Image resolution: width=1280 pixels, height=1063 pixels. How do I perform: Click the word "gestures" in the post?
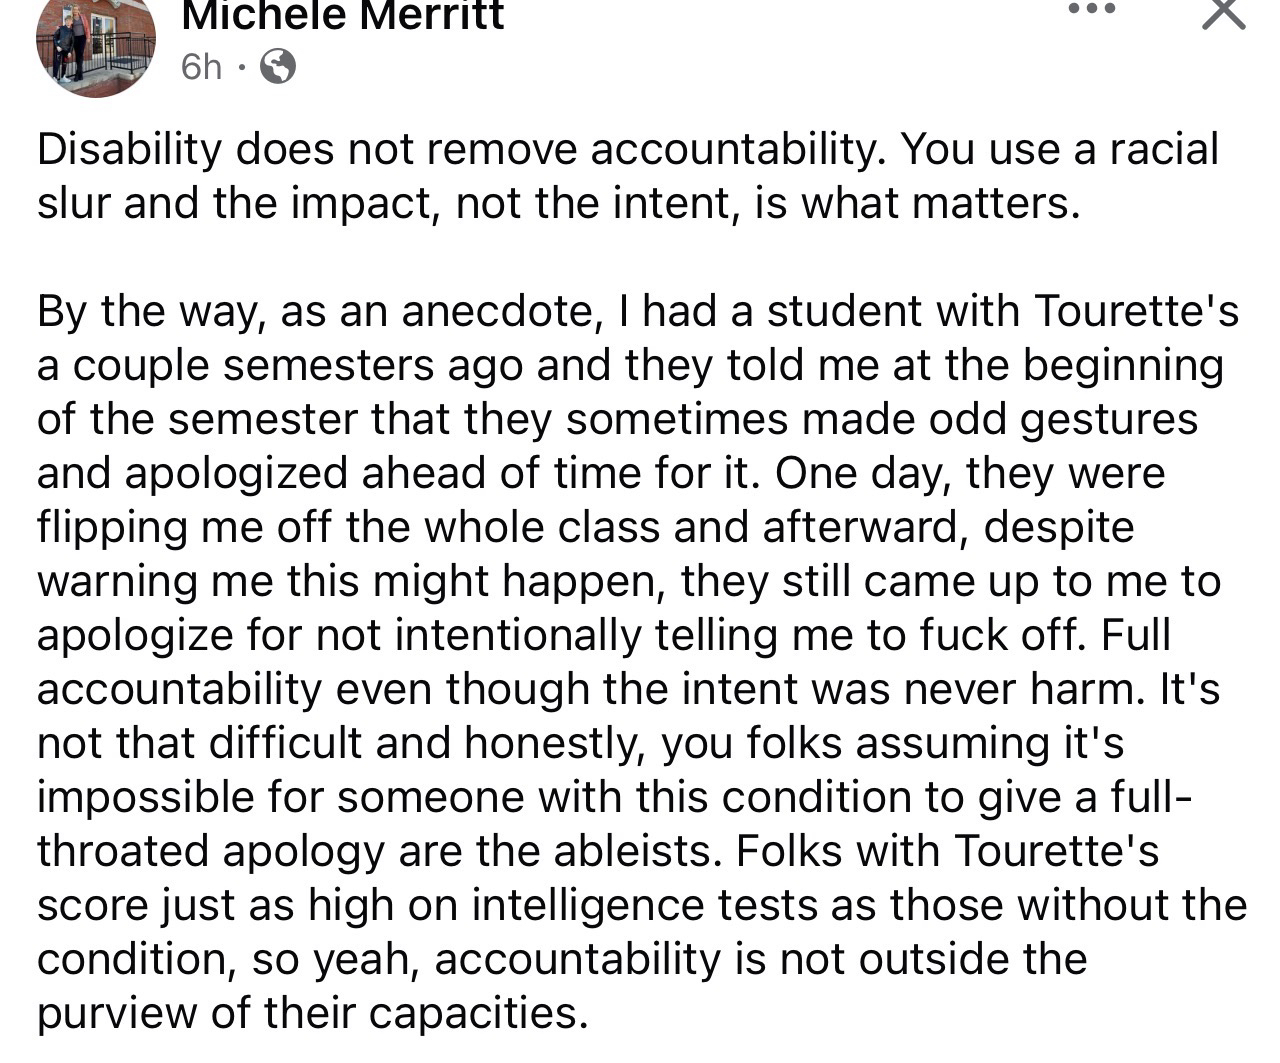(1109, 419)
